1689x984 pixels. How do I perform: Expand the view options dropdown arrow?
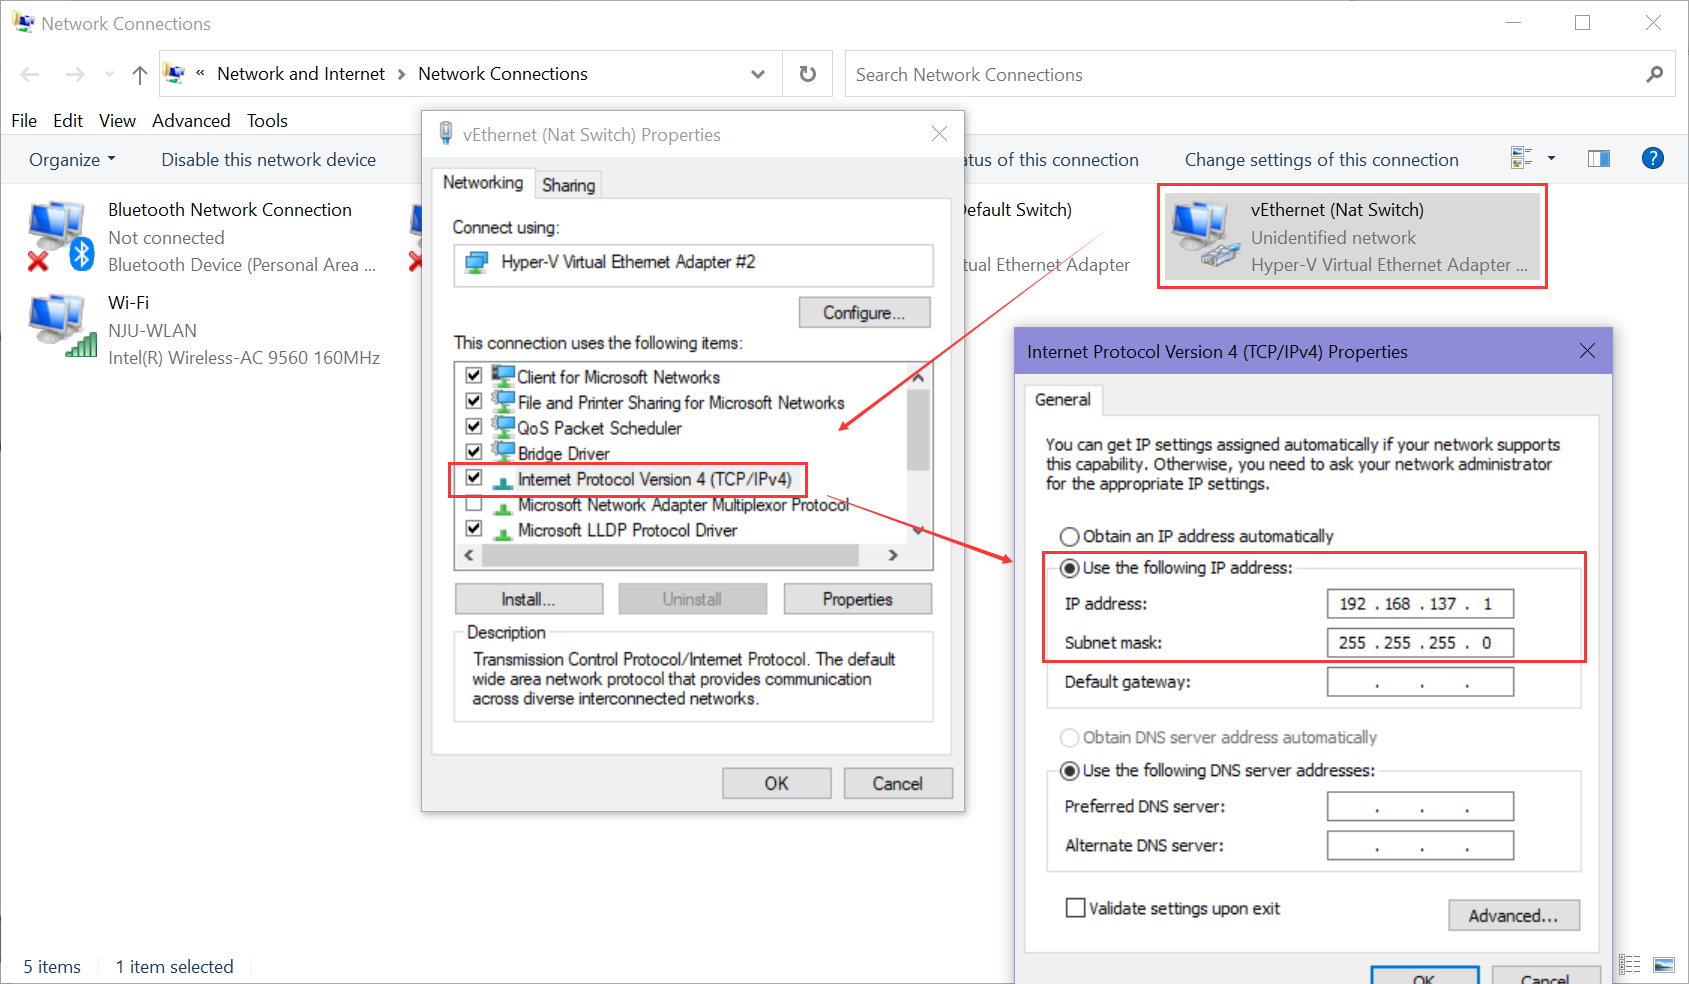1551,158
